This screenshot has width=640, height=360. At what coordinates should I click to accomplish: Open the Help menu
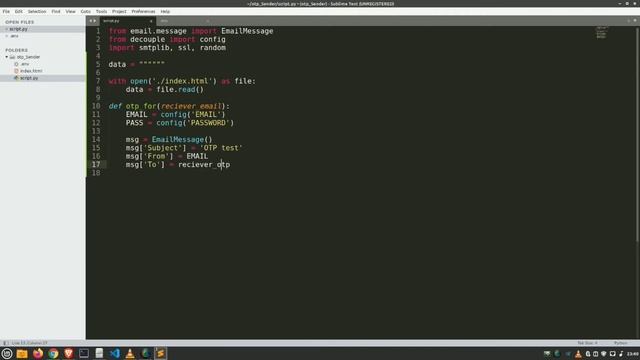(x=165, y=11)
